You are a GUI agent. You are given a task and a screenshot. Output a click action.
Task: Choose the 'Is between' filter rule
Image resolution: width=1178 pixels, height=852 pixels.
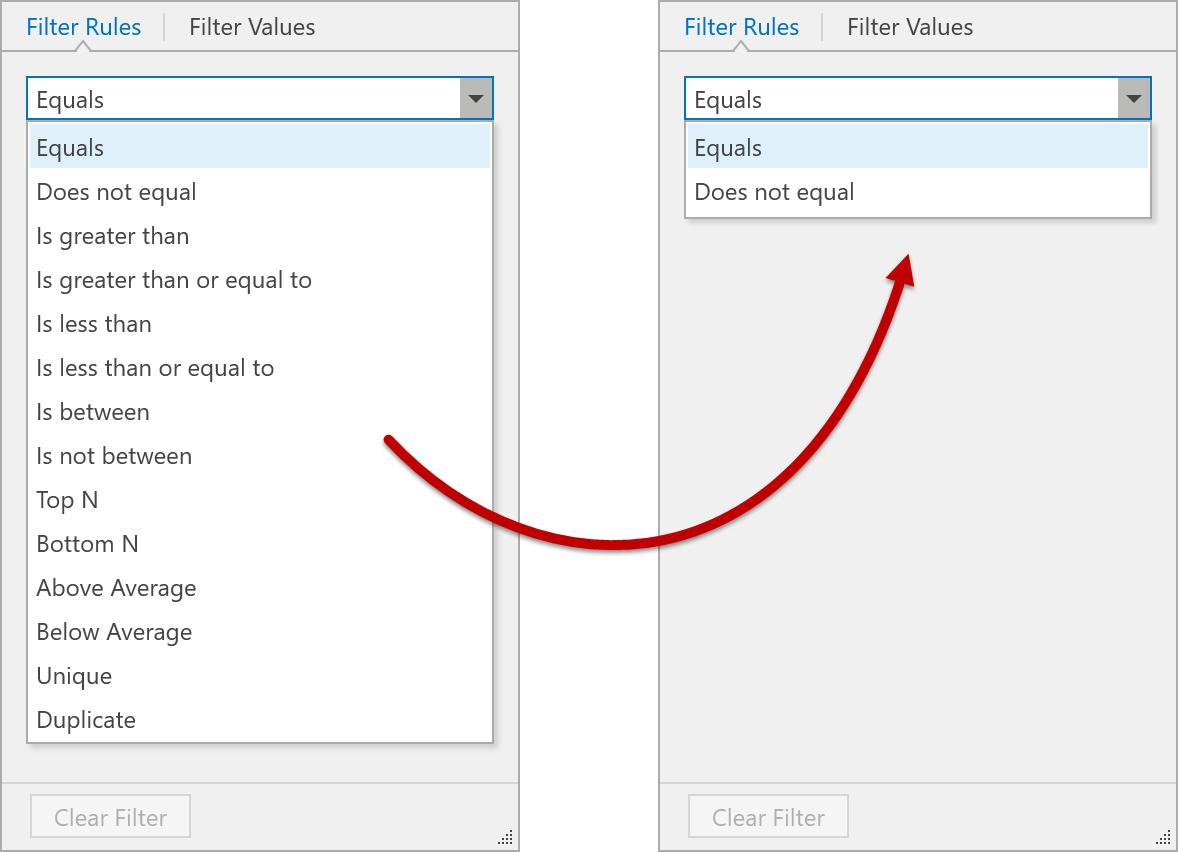coord(93,412)
